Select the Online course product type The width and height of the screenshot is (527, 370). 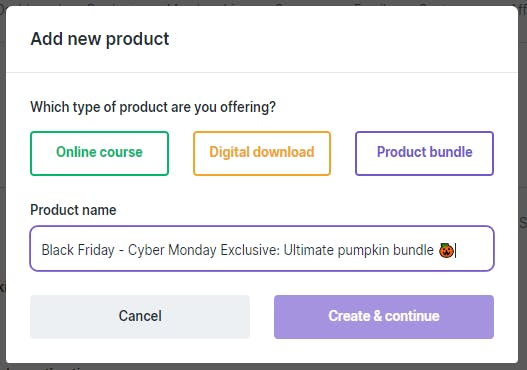(x=99, y=153)
